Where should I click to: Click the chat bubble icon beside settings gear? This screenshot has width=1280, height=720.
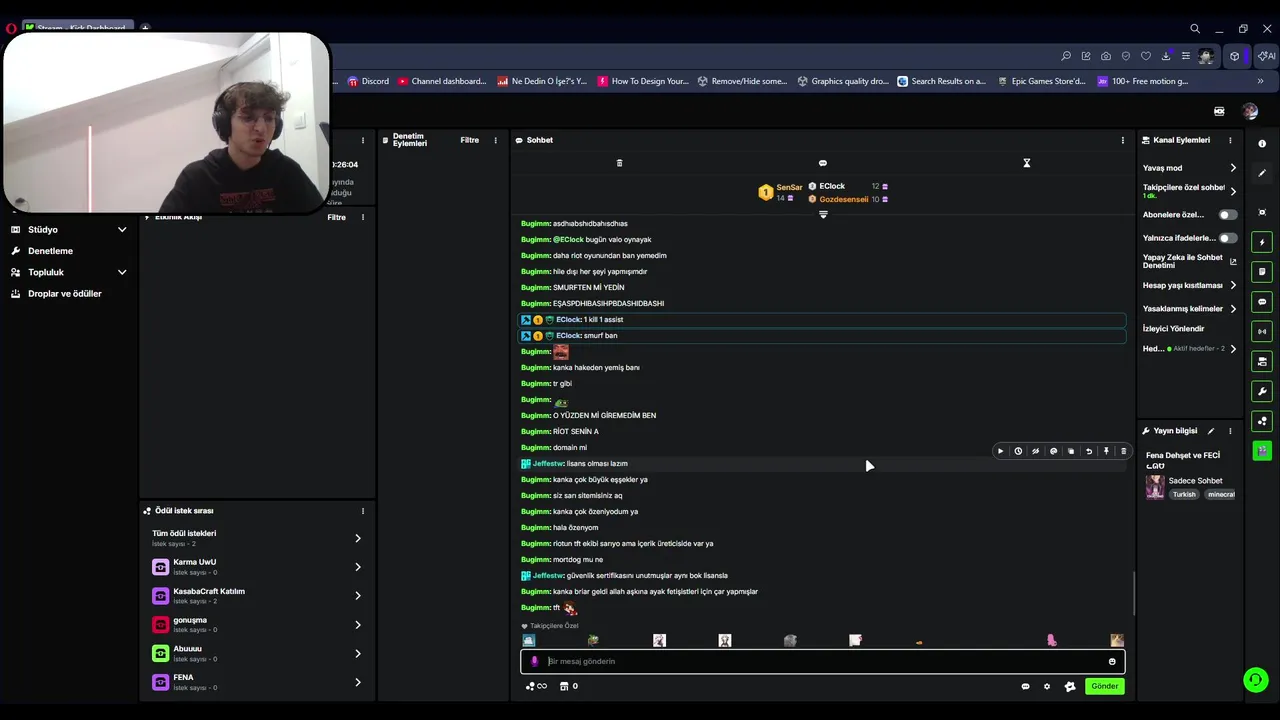[x=1025, y=686]
